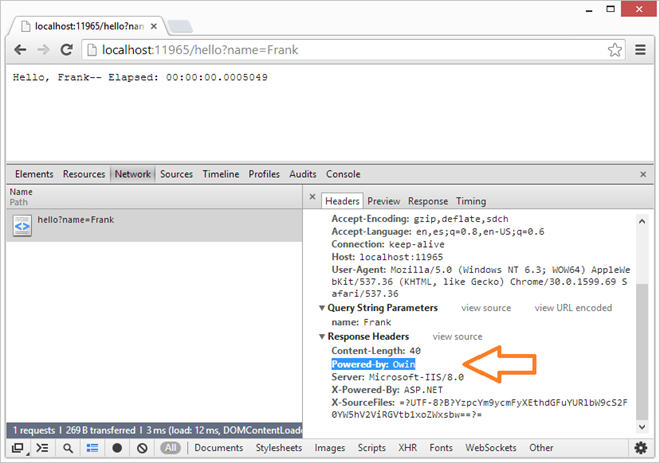Filter requests by Scripts

pos(371,448)
